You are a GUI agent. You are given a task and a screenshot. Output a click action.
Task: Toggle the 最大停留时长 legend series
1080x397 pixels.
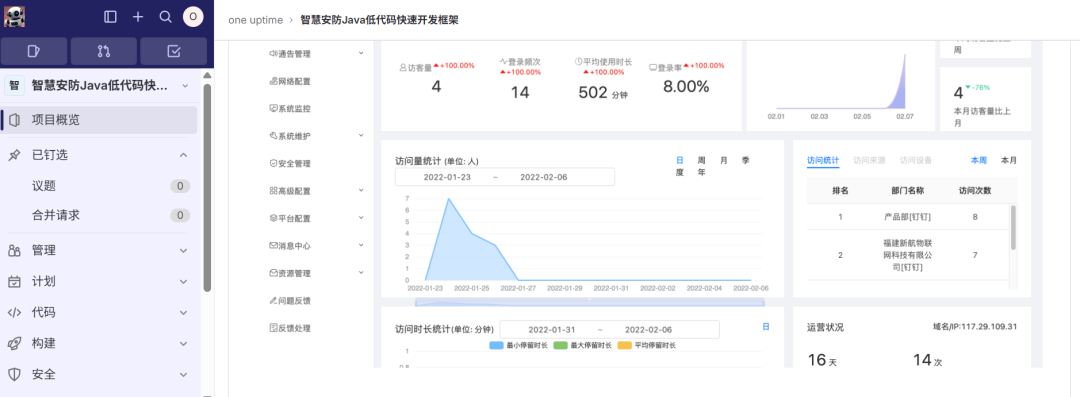[x=582, y=345]
